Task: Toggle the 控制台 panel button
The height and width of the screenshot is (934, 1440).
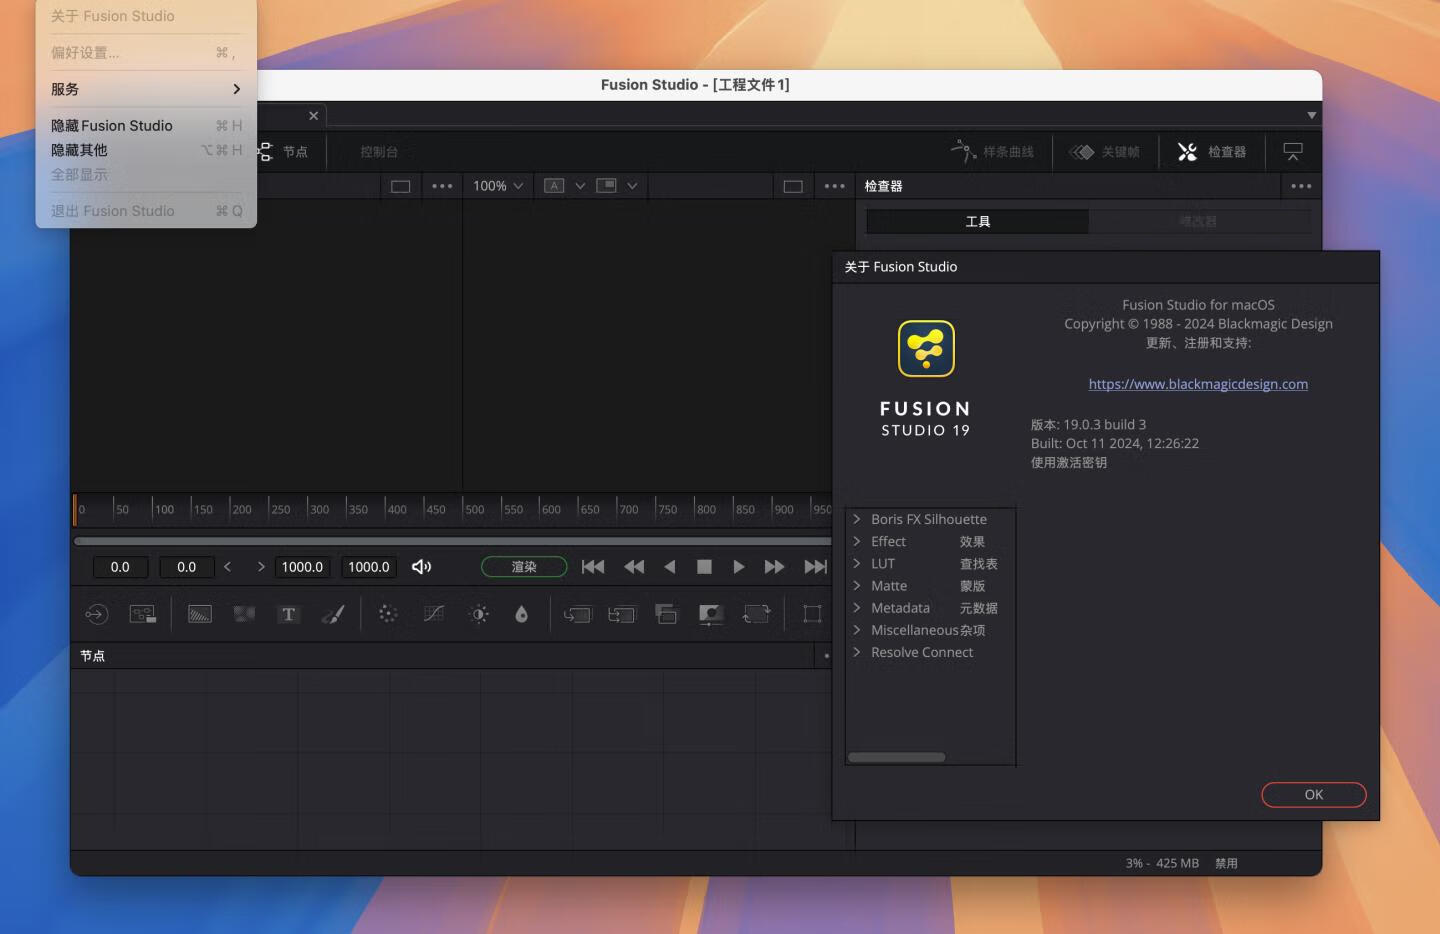Action: click(379, 152)
